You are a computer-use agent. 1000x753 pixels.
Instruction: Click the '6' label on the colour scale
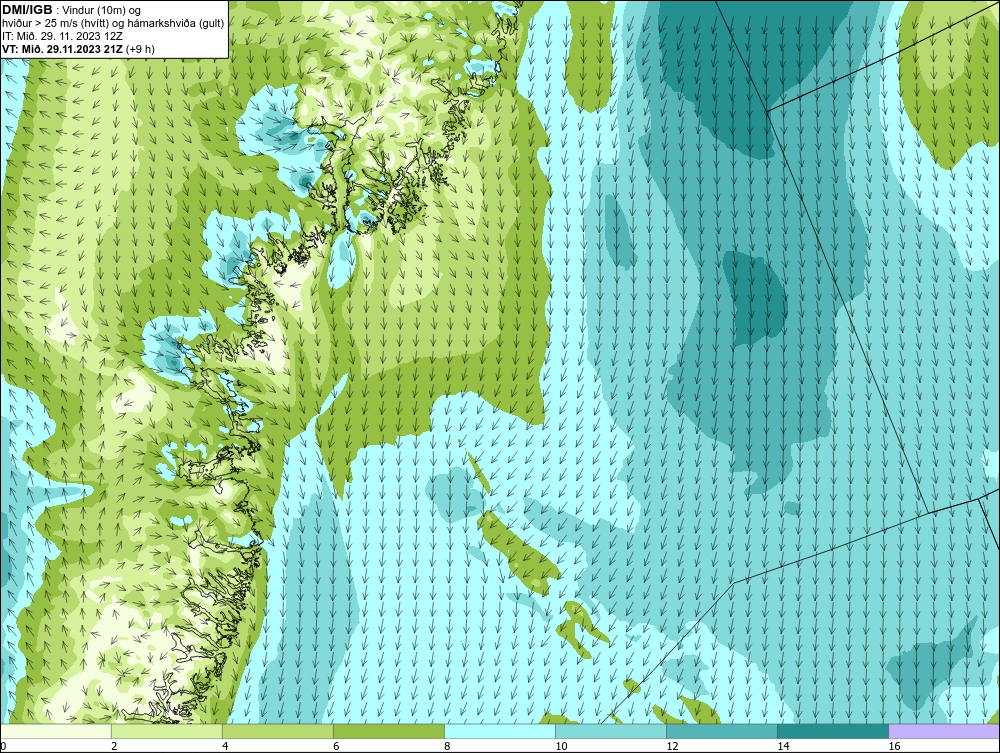[336, 746]
